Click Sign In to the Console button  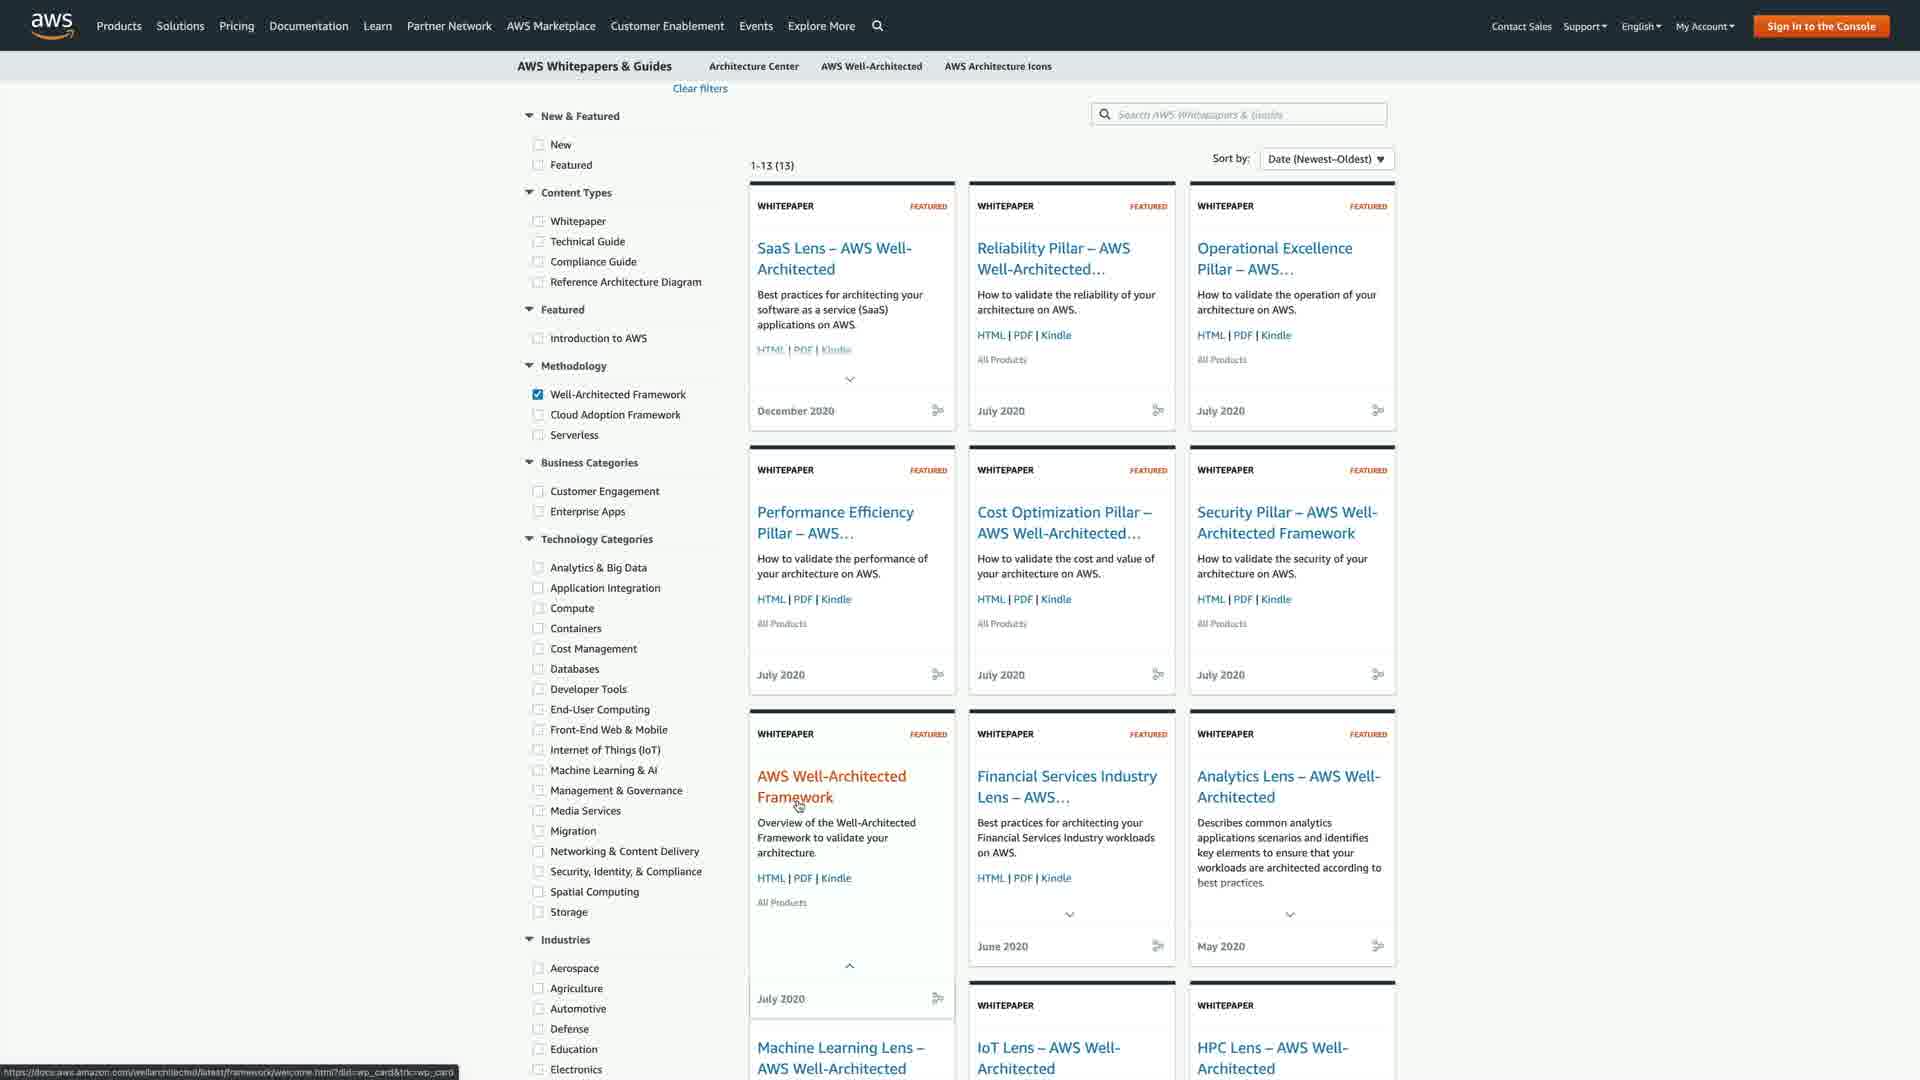coord(1820,26)
